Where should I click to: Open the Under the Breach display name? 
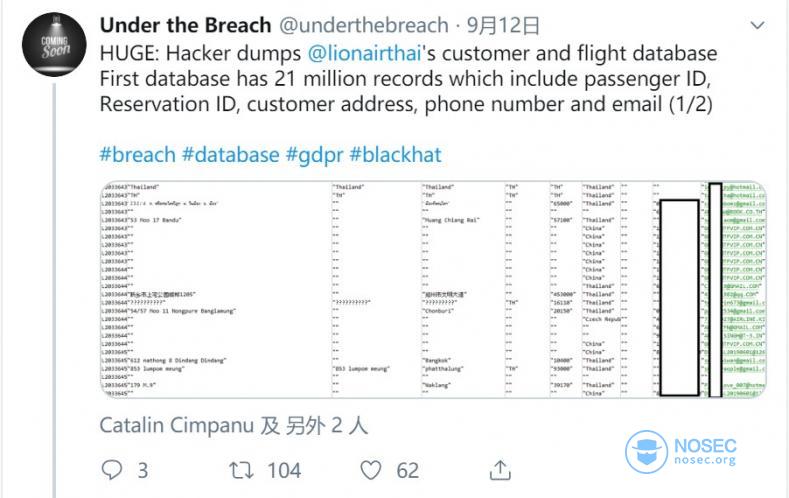click(185, 25)
